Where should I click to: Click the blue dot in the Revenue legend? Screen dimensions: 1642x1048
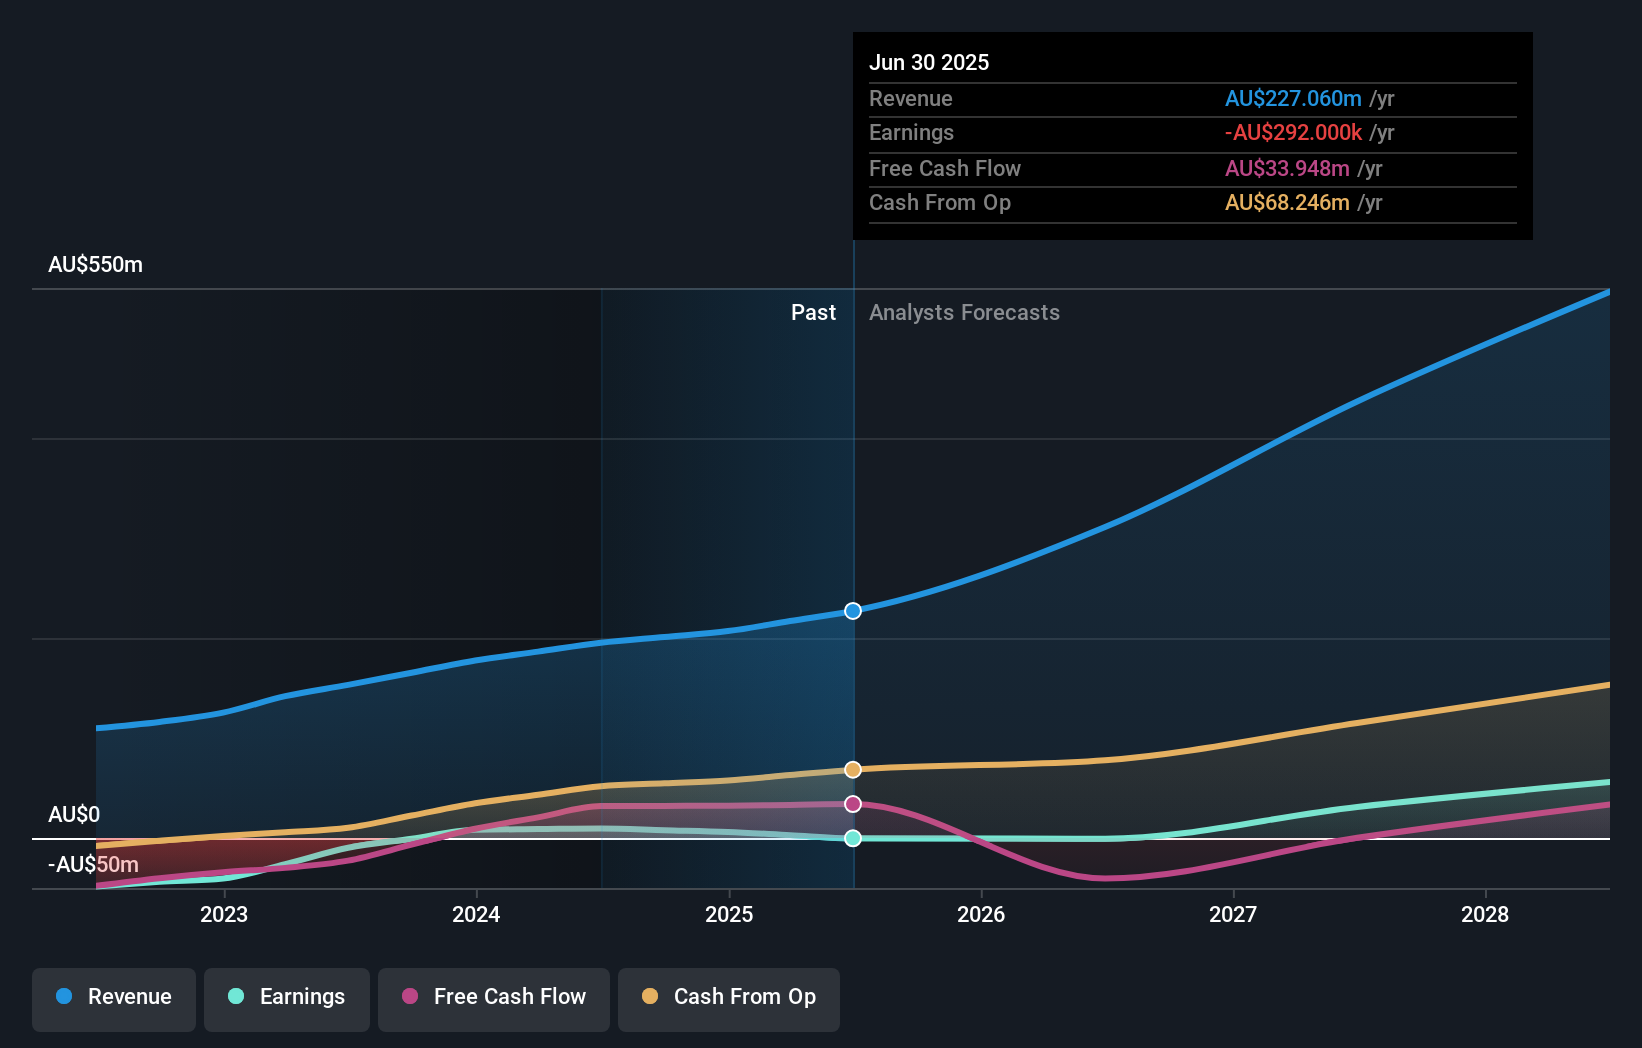click(65, 997)
